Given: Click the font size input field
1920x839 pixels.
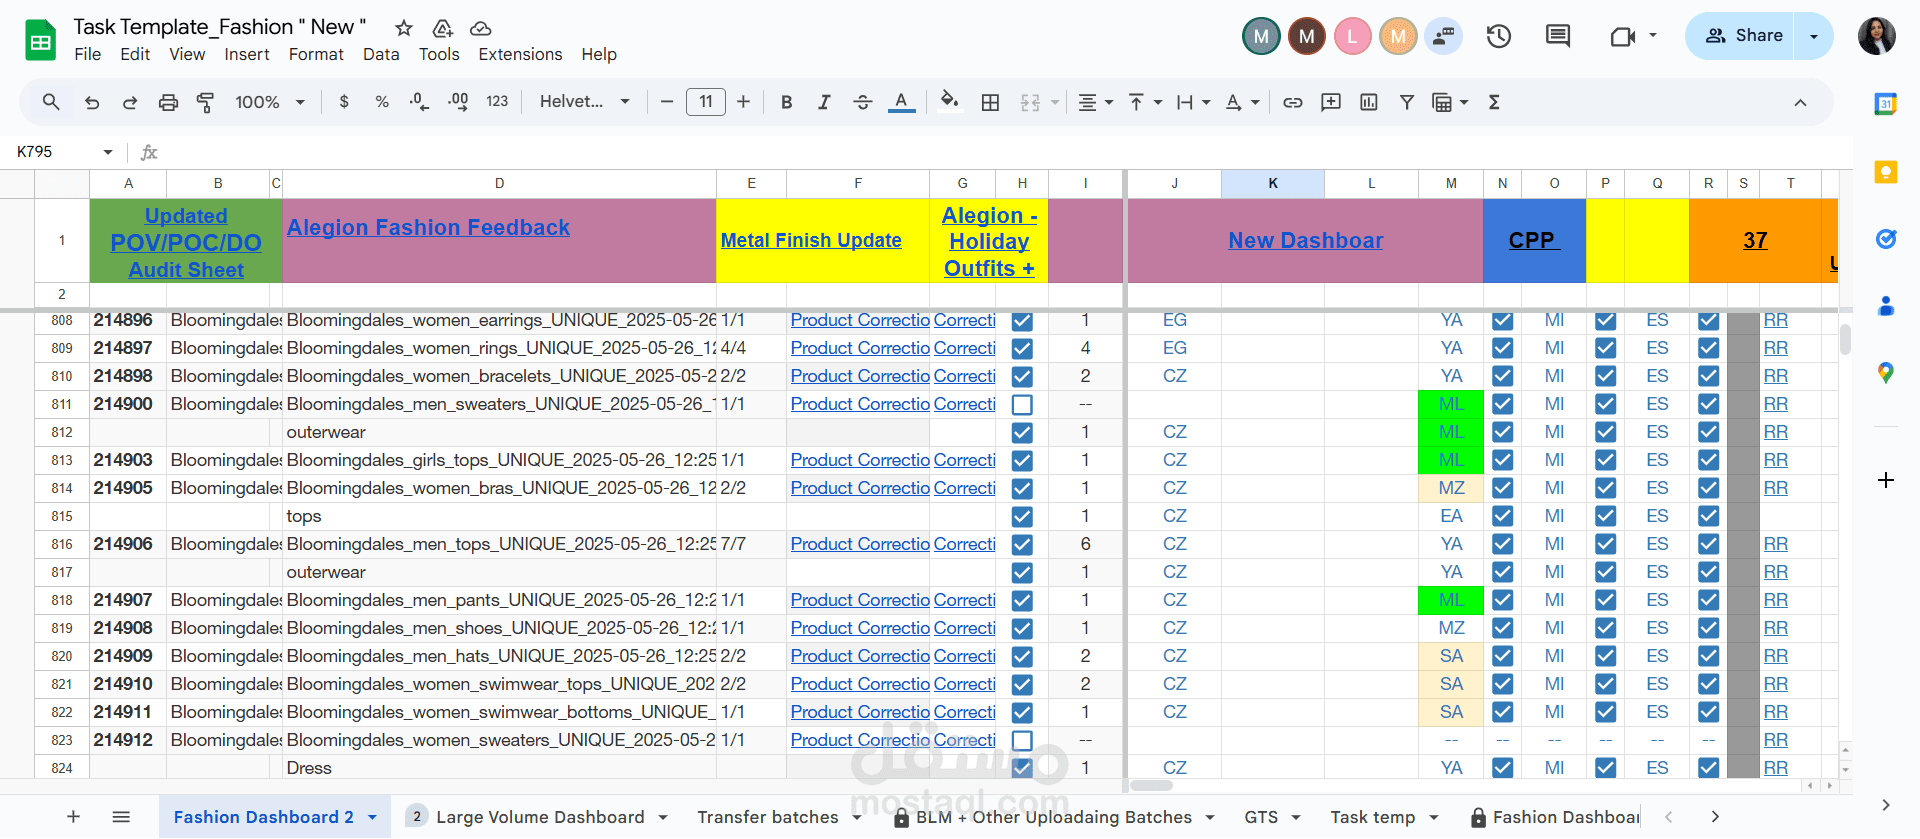Looking at the screenshot, I should tap(706, 102).
